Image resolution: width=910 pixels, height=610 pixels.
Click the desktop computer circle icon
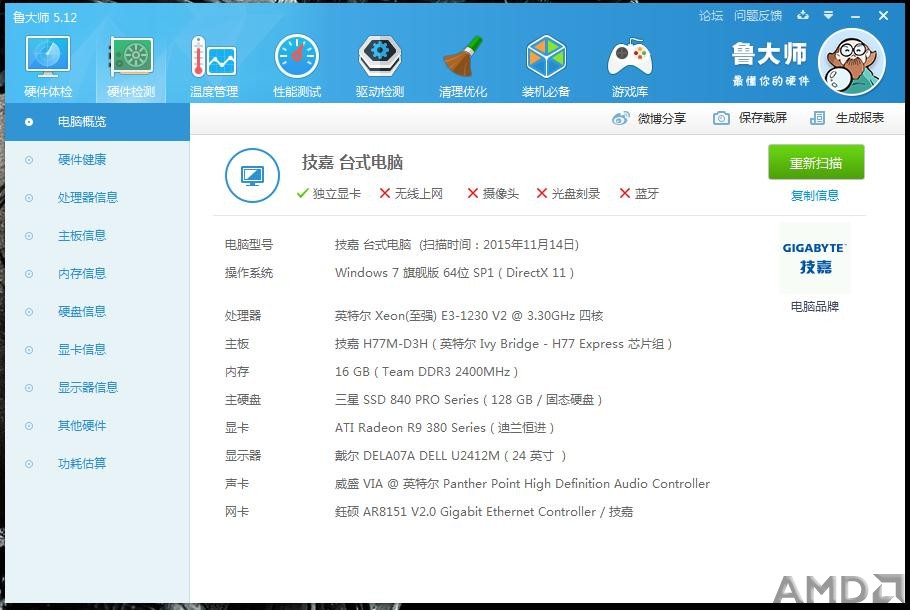(x=252, y=175)
